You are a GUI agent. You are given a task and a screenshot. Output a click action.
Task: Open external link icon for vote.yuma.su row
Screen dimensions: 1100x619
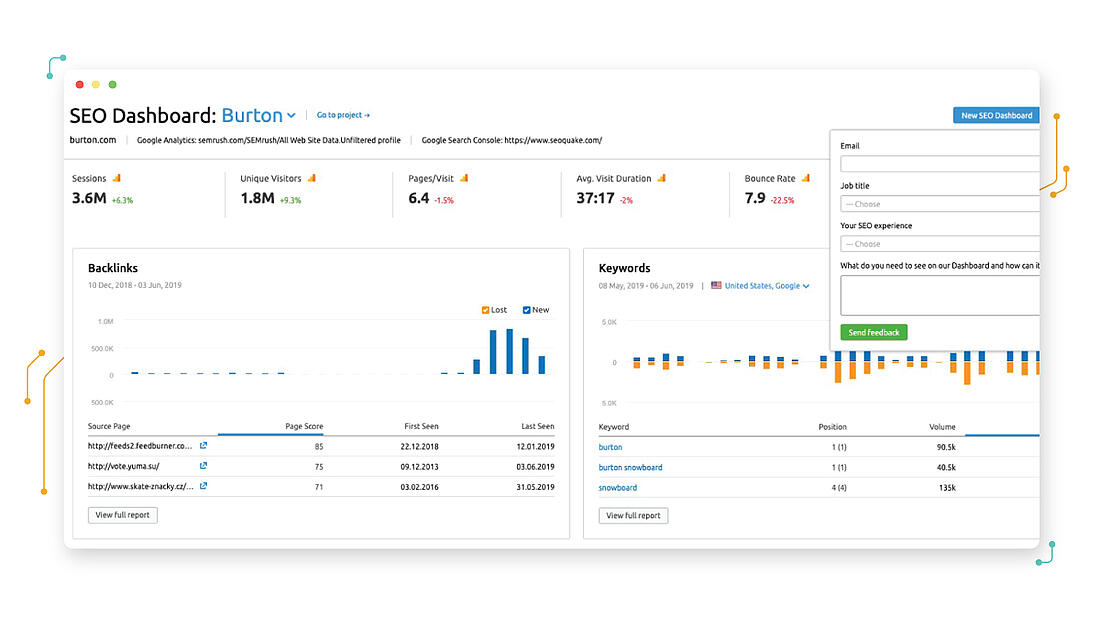(x=203, y=465)
